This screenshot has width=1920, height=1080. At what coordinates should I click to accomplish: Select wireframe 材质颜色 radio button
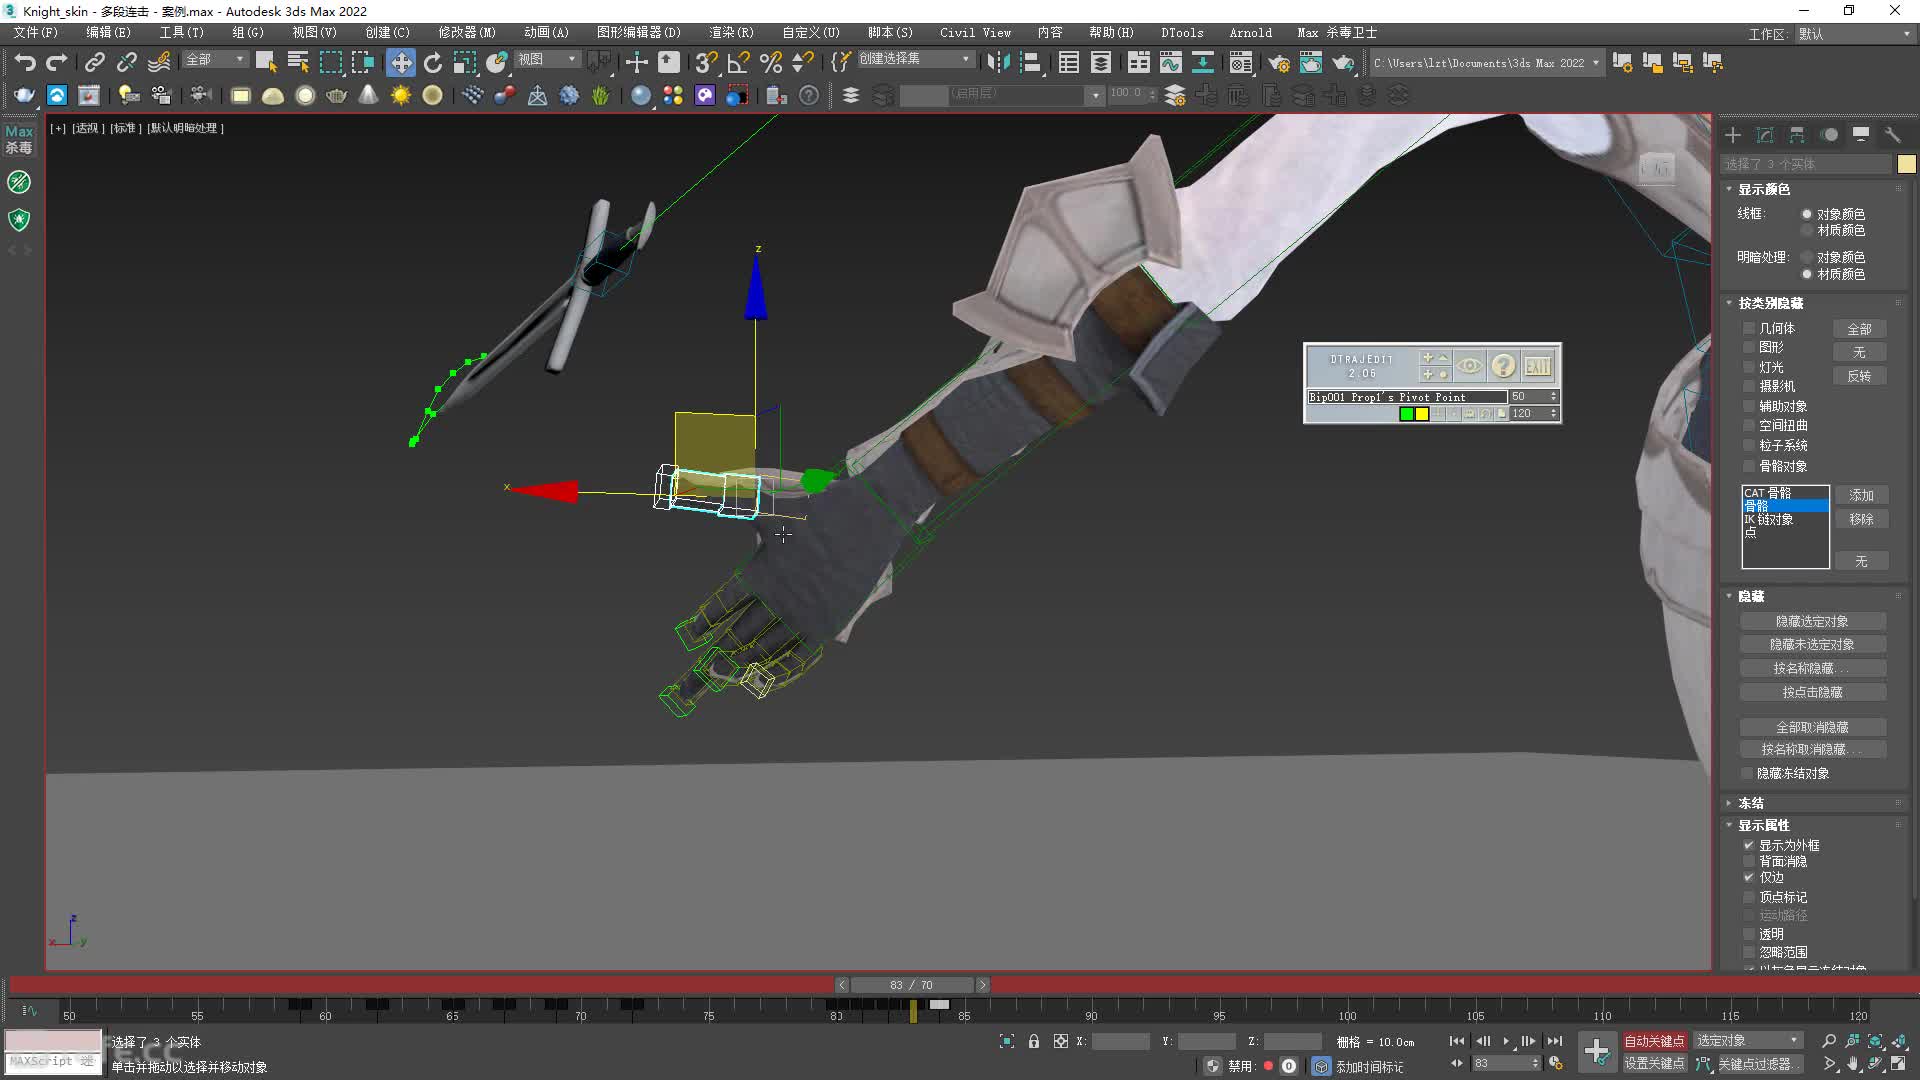pos(1807,230)
